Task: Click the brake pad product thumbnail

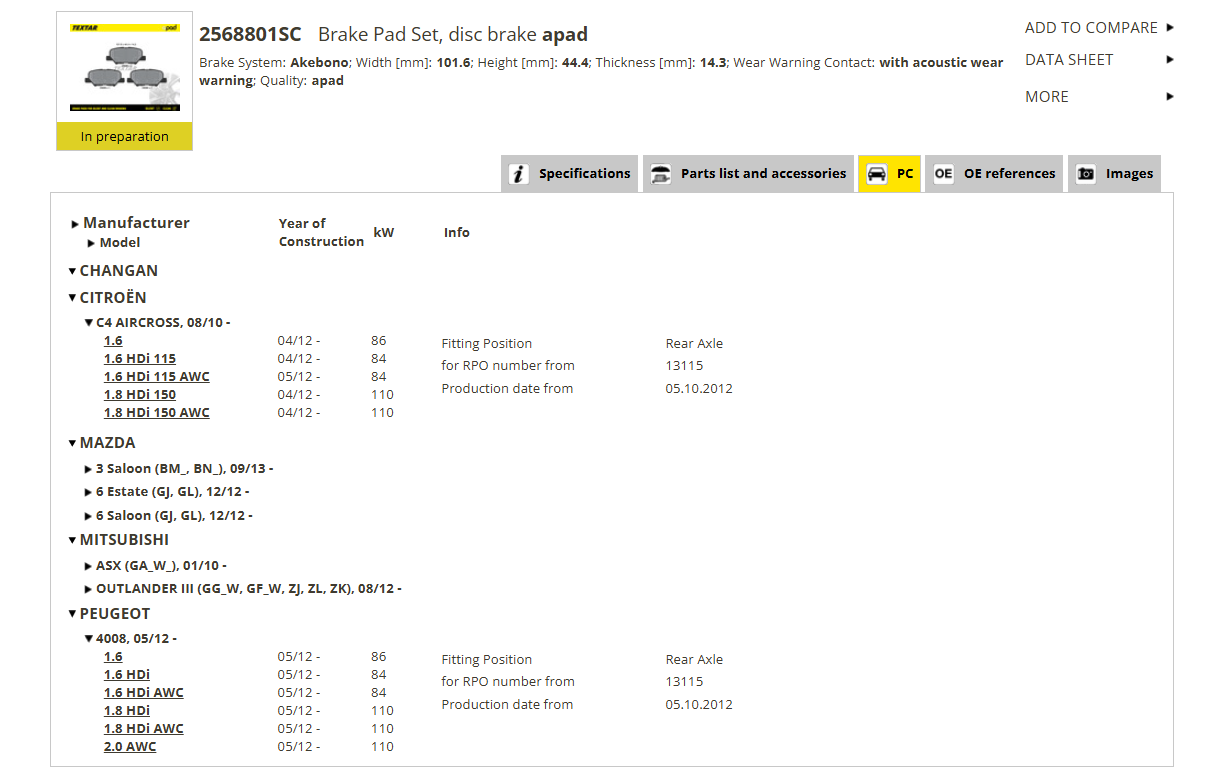Action: click(125, 68)
